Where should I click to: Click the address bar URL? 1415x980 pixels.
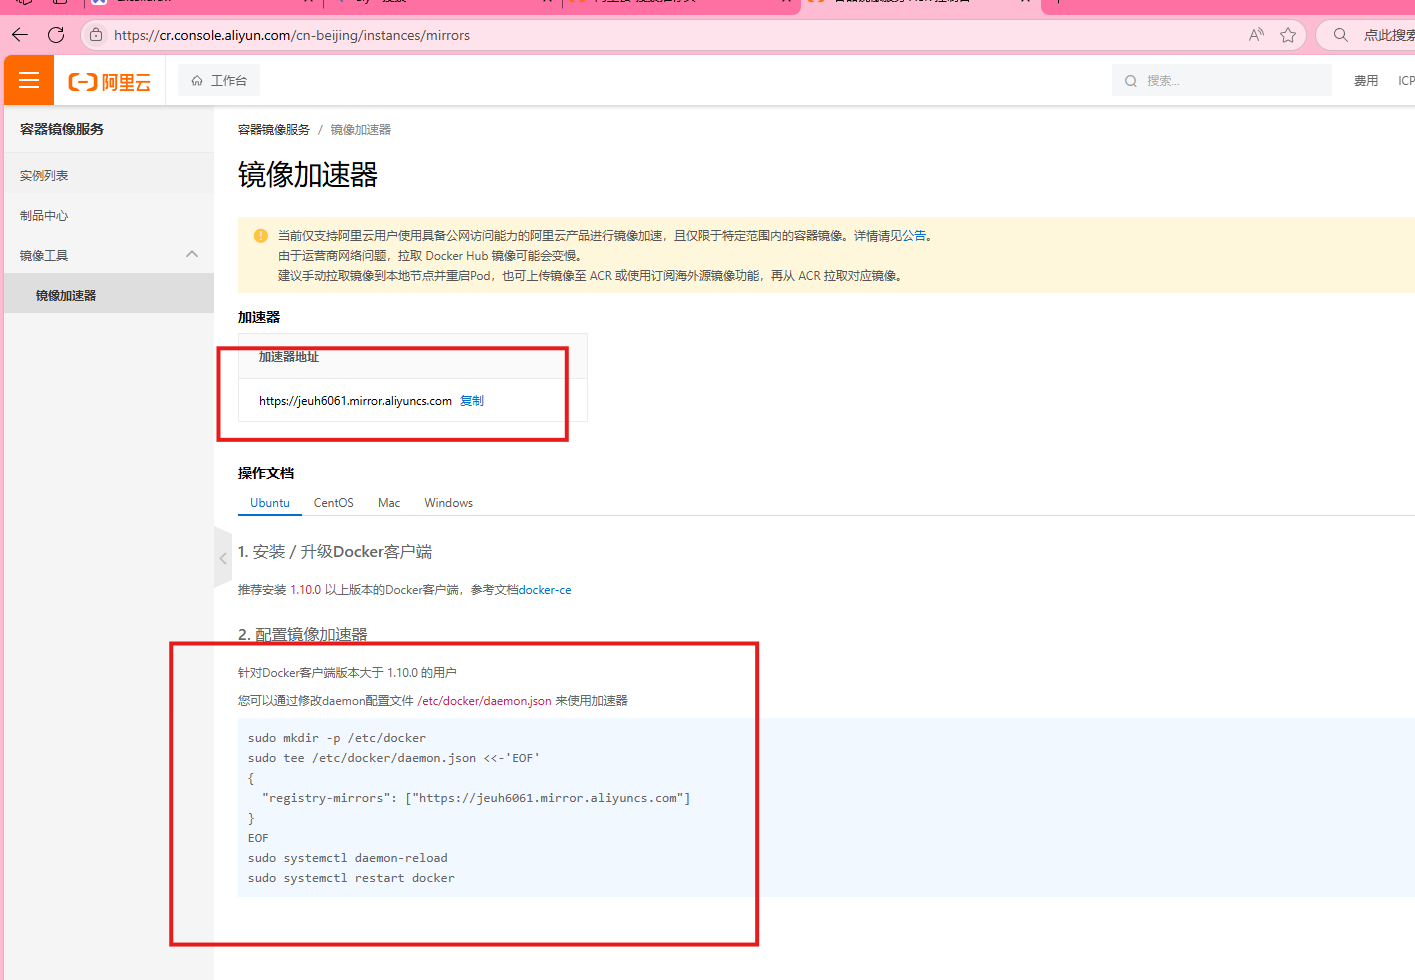(x=292, y=35)
